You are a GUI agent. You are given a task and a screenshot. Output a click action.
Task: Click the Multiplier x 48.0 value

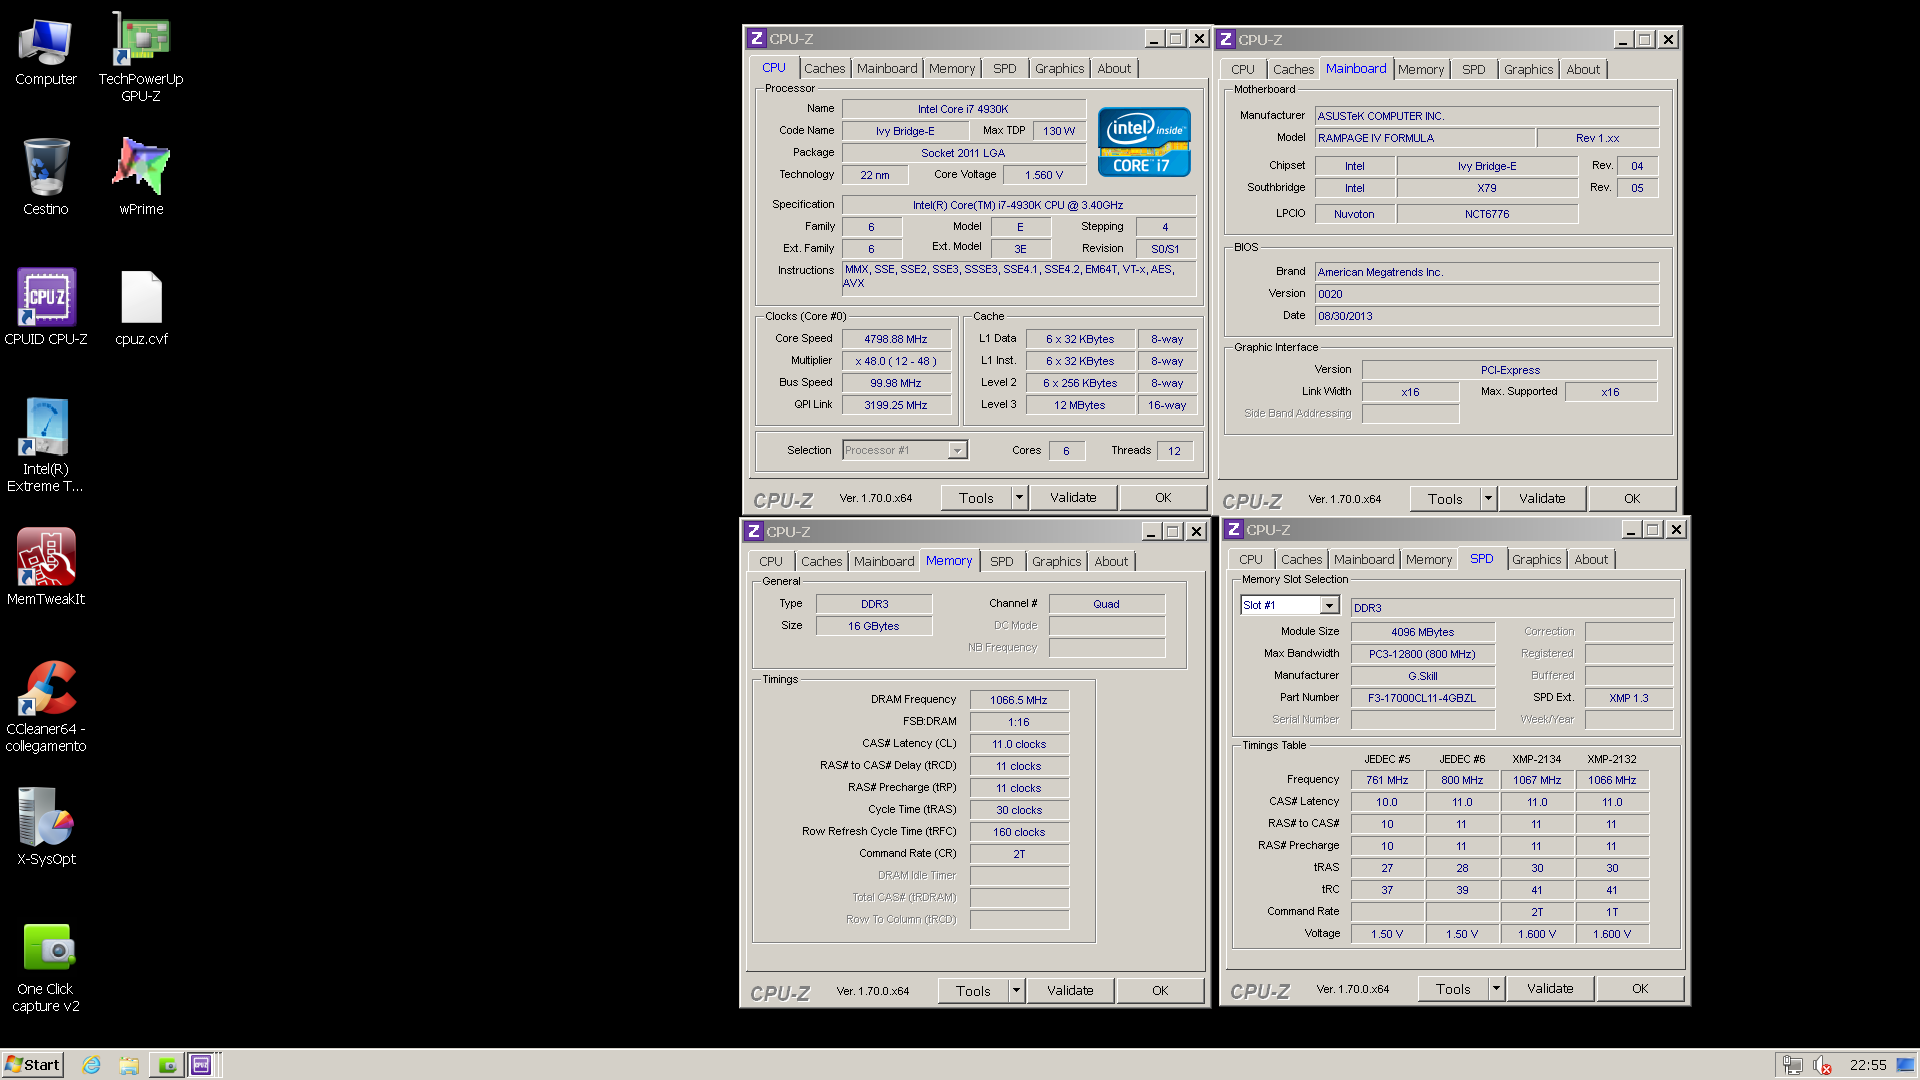(x=896, y=361)
